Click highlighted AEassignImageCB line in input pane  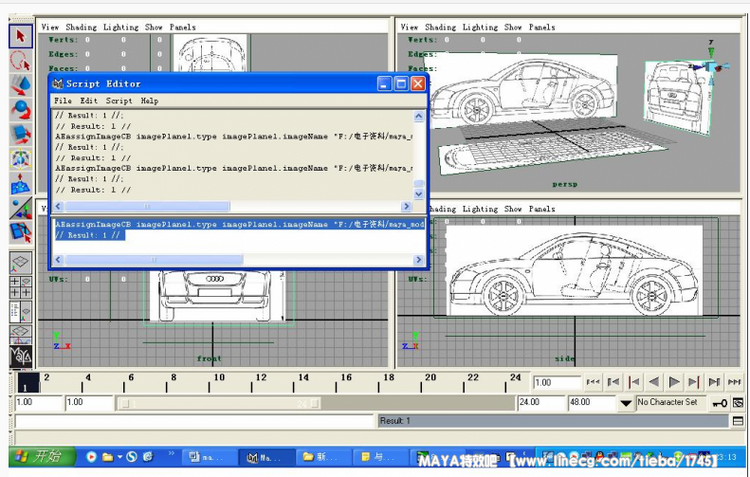coord(240,224)
